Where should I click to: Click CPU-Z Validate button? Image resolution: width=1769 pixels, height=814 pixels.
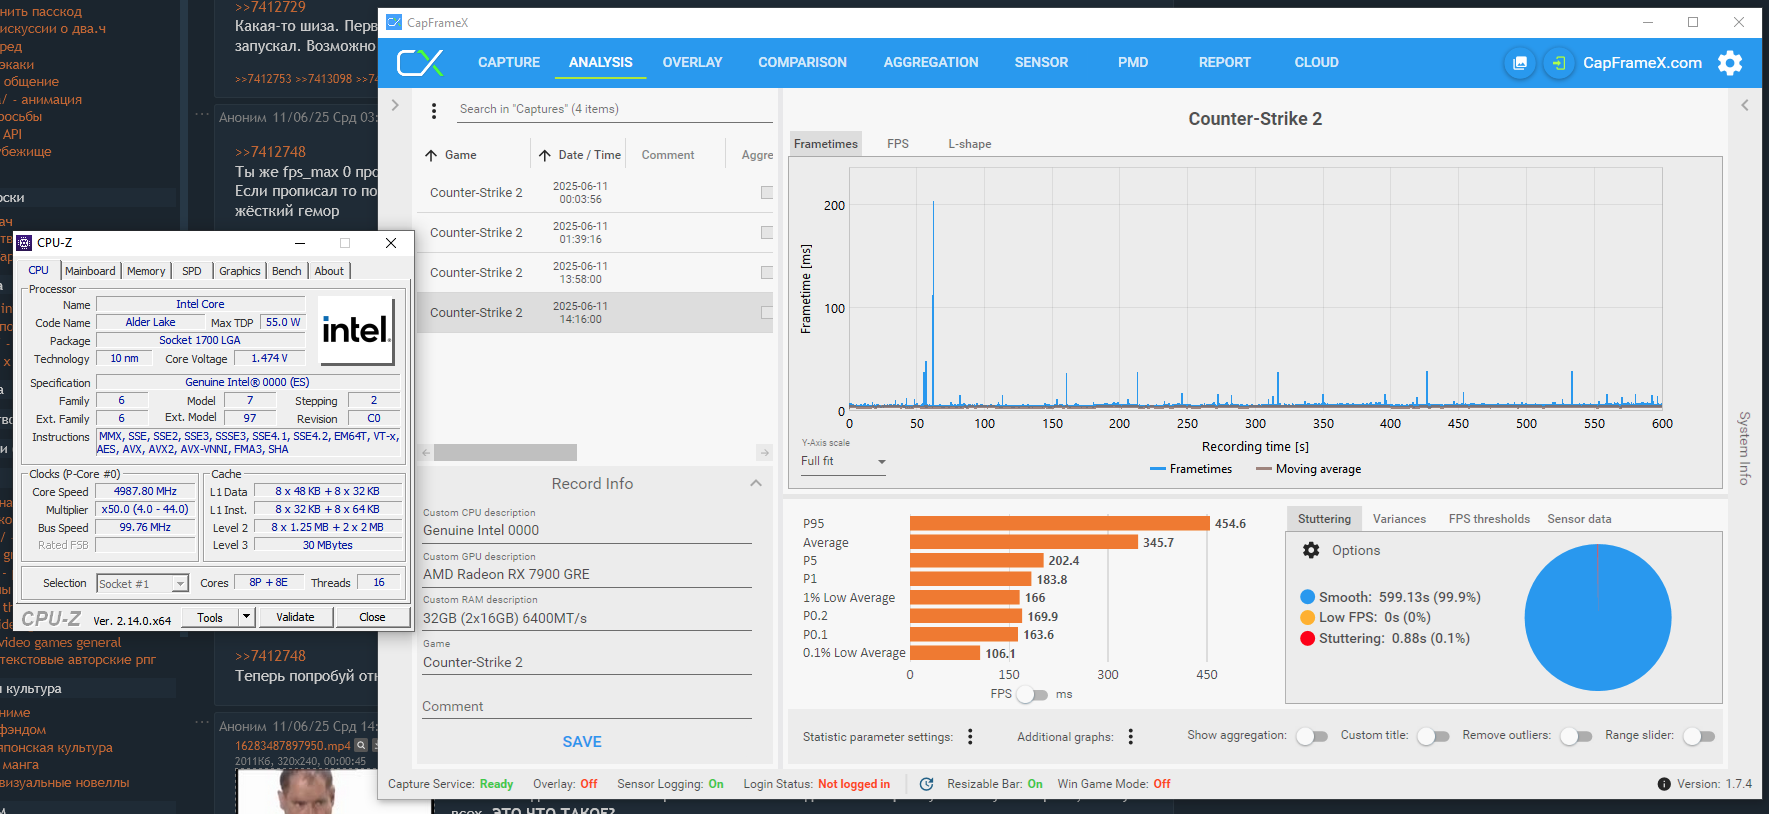295,617
